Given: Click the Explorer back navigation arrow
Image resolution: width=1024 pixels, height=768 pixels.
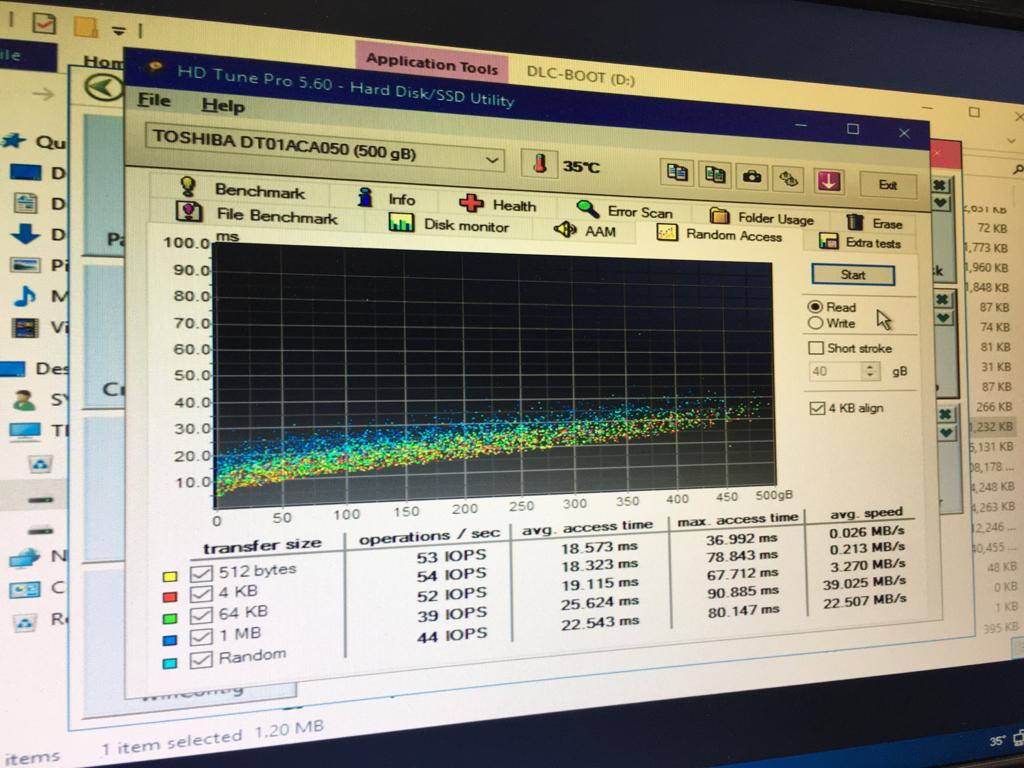Looking at the screenshot, I should point(43,93).
